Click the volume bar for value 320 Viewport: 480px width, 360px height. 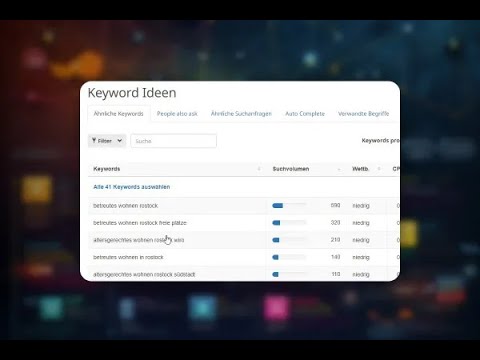(289, 223)
